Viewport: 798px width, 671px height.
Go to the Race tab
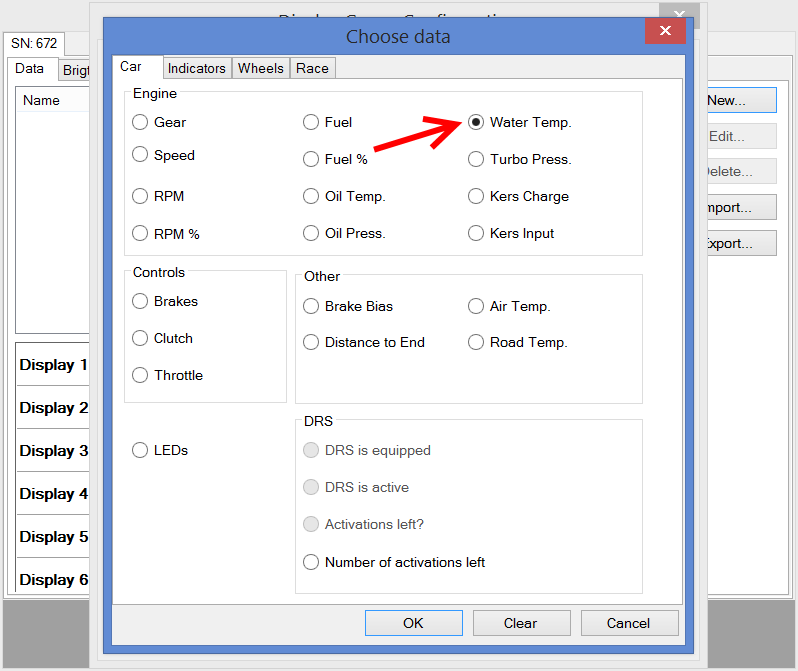coord(312,68)
